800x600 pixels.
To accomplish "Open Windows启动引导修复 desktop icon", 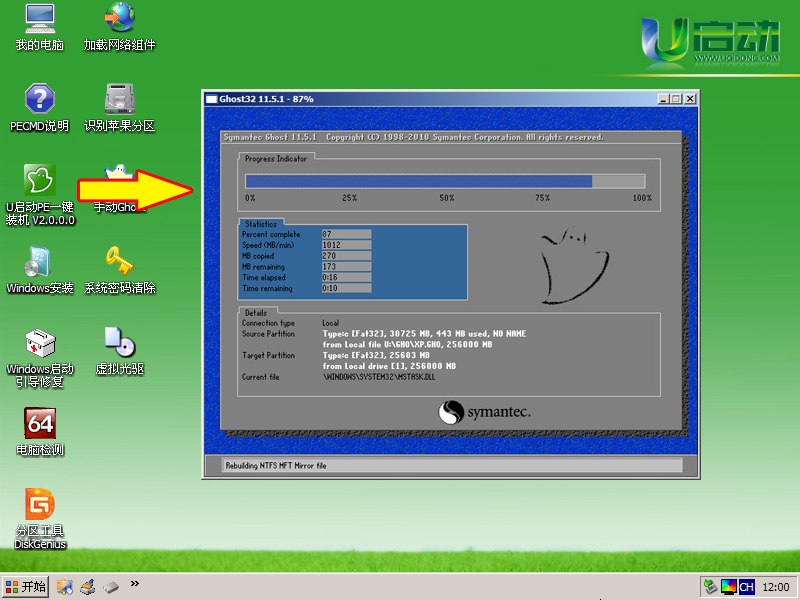I will 40,358.
